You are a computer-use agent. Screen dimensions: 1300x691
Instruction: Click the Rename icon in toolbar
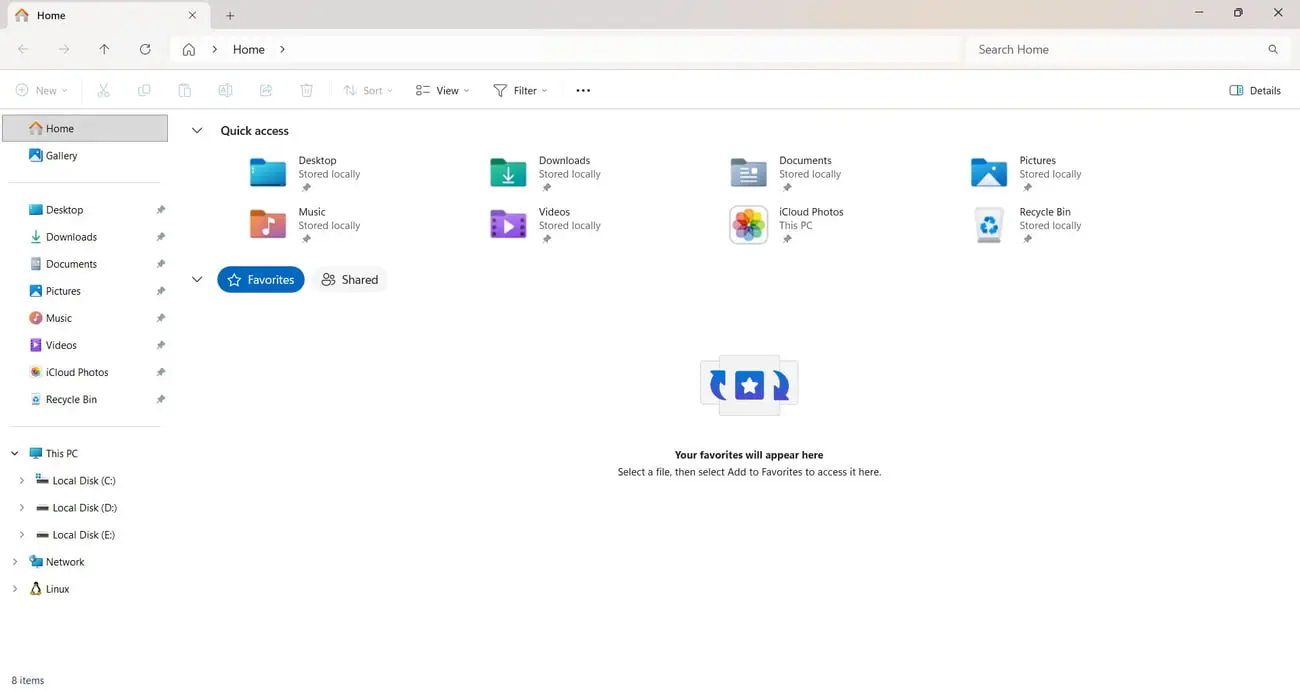pyautogui.click(x=225, y=90)
